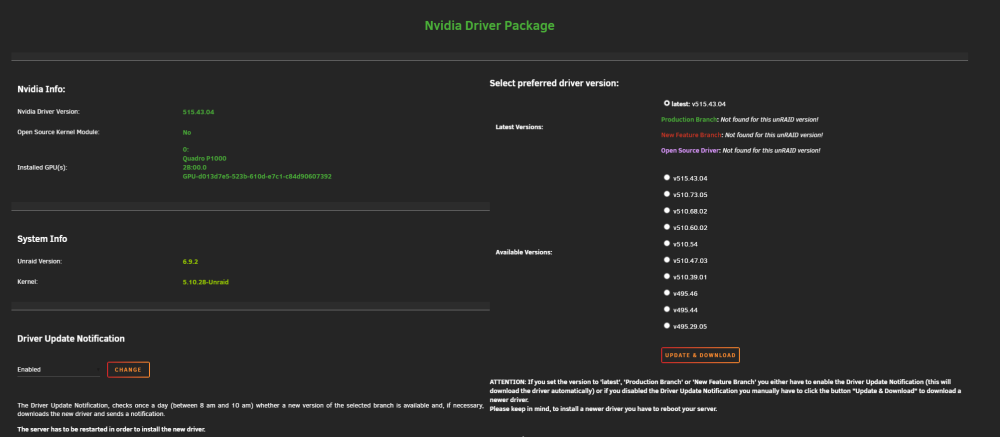Click the Latest Versions label
1000x437 pixels.
pos(519,127)
